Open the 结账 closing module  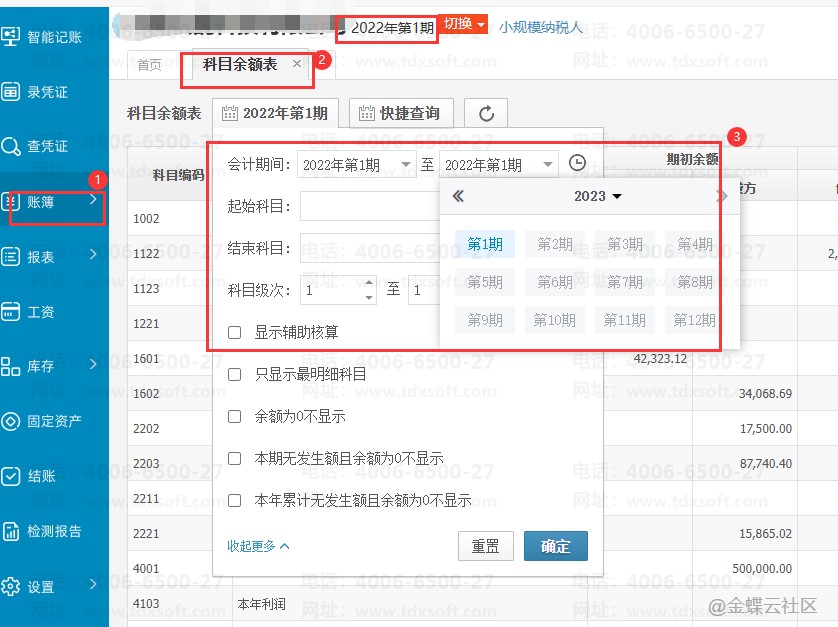[40, 477]
